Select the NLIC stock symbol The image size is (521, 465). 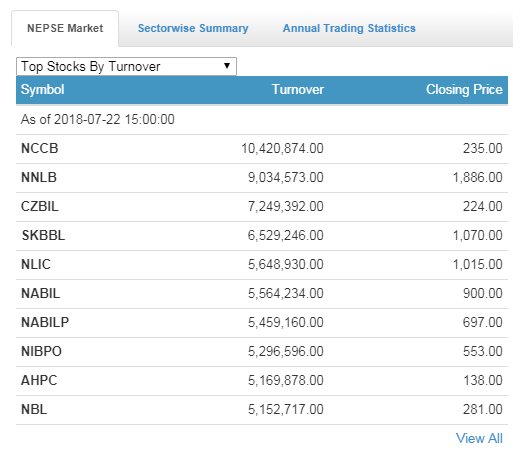click(36, 264)
